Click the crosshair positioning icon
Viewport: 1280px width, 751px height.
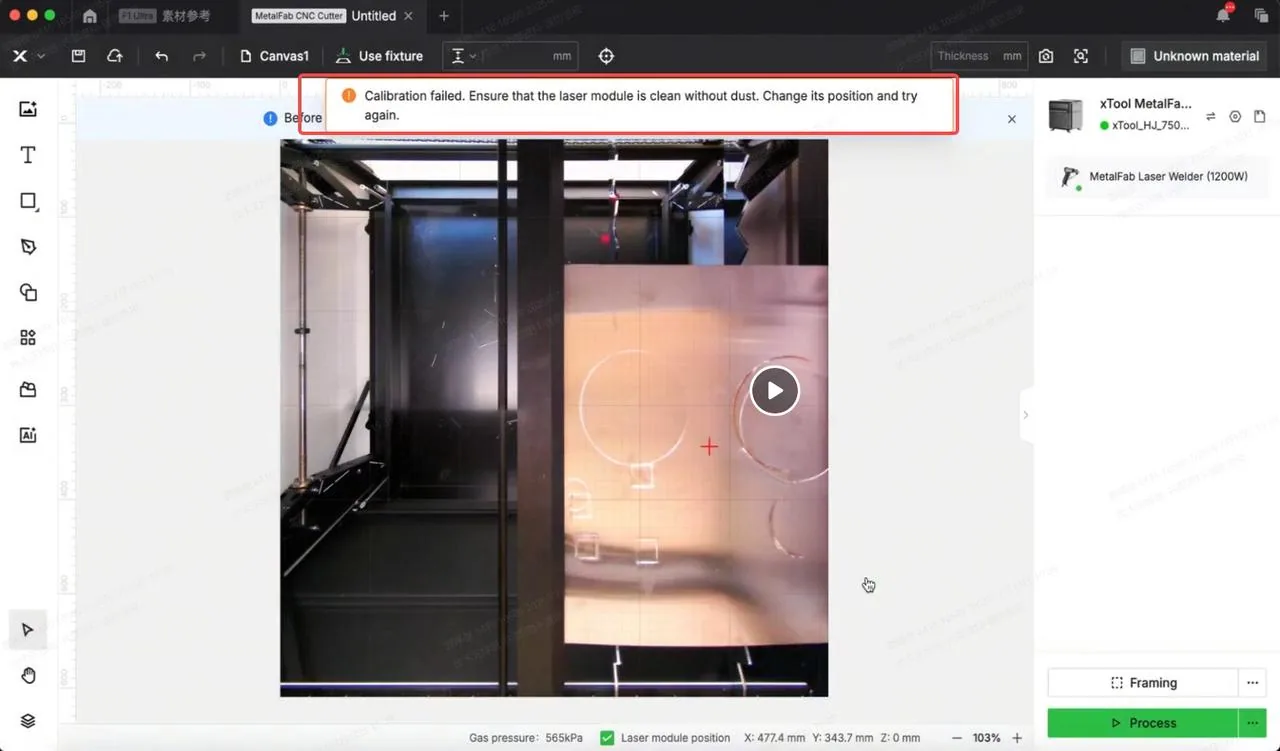click(x=606, y=56)
